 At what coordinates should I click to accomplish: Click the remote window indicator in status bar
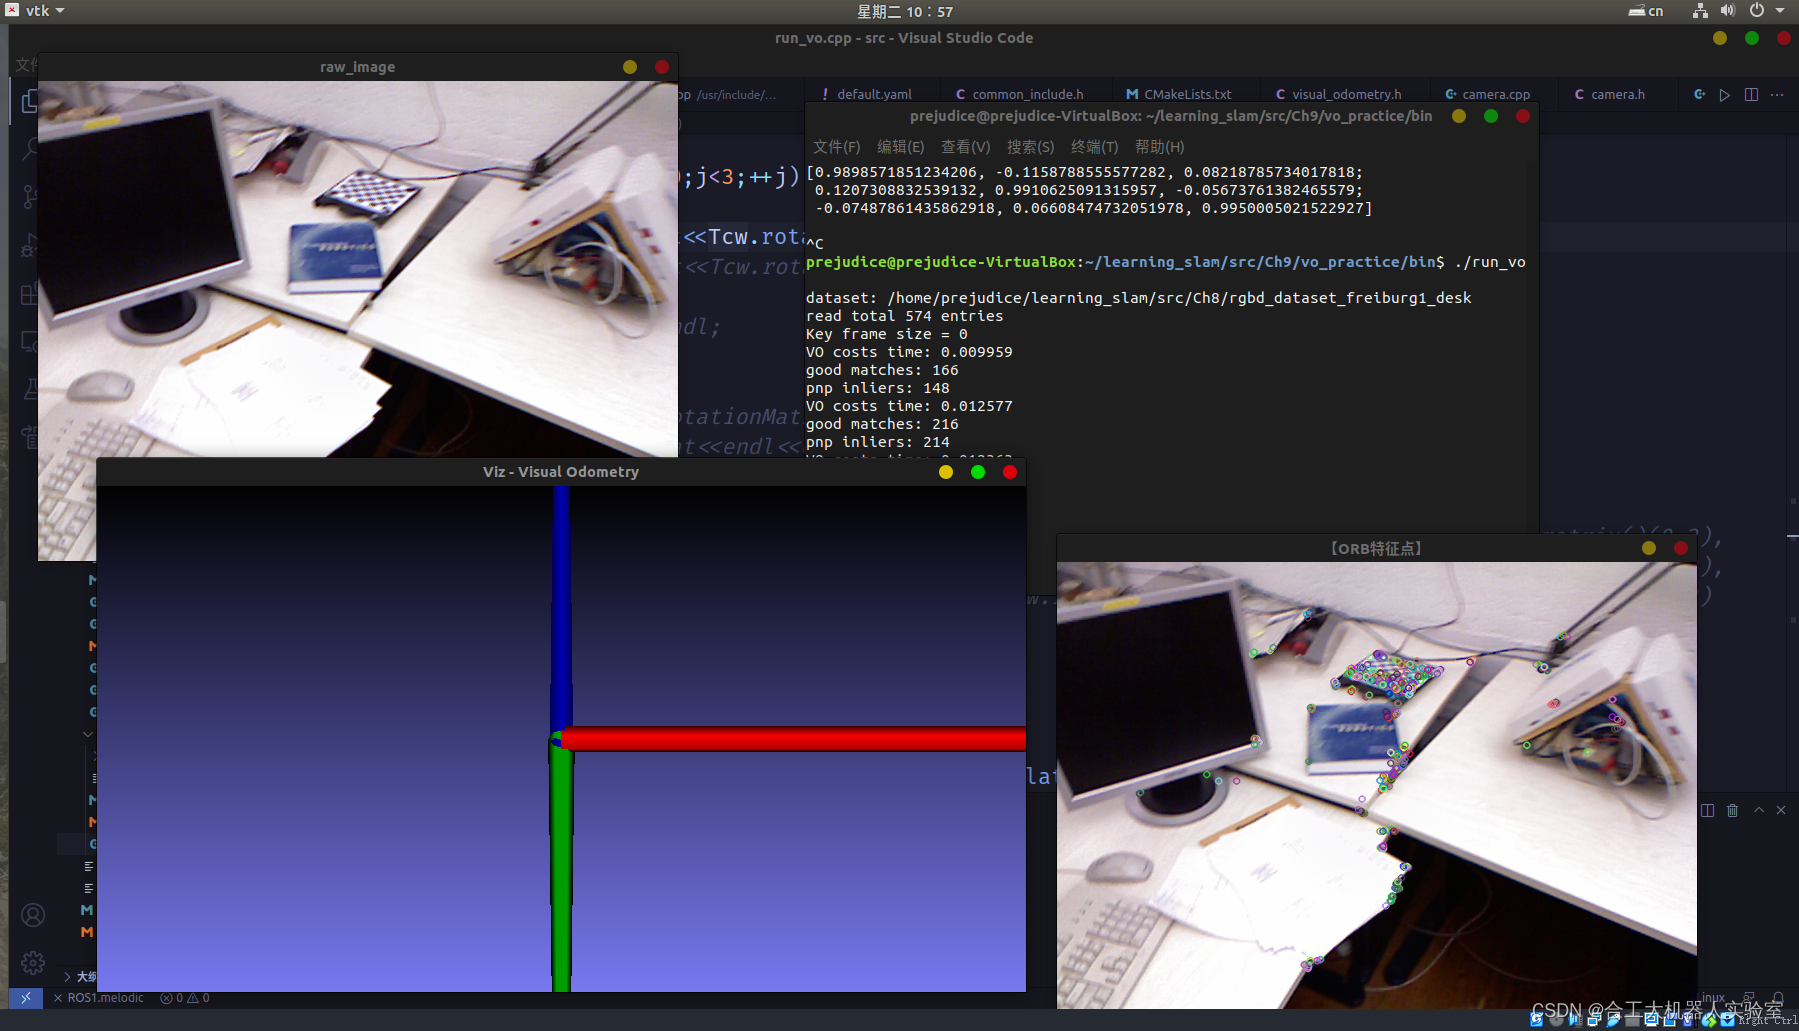tap(26, 998)
